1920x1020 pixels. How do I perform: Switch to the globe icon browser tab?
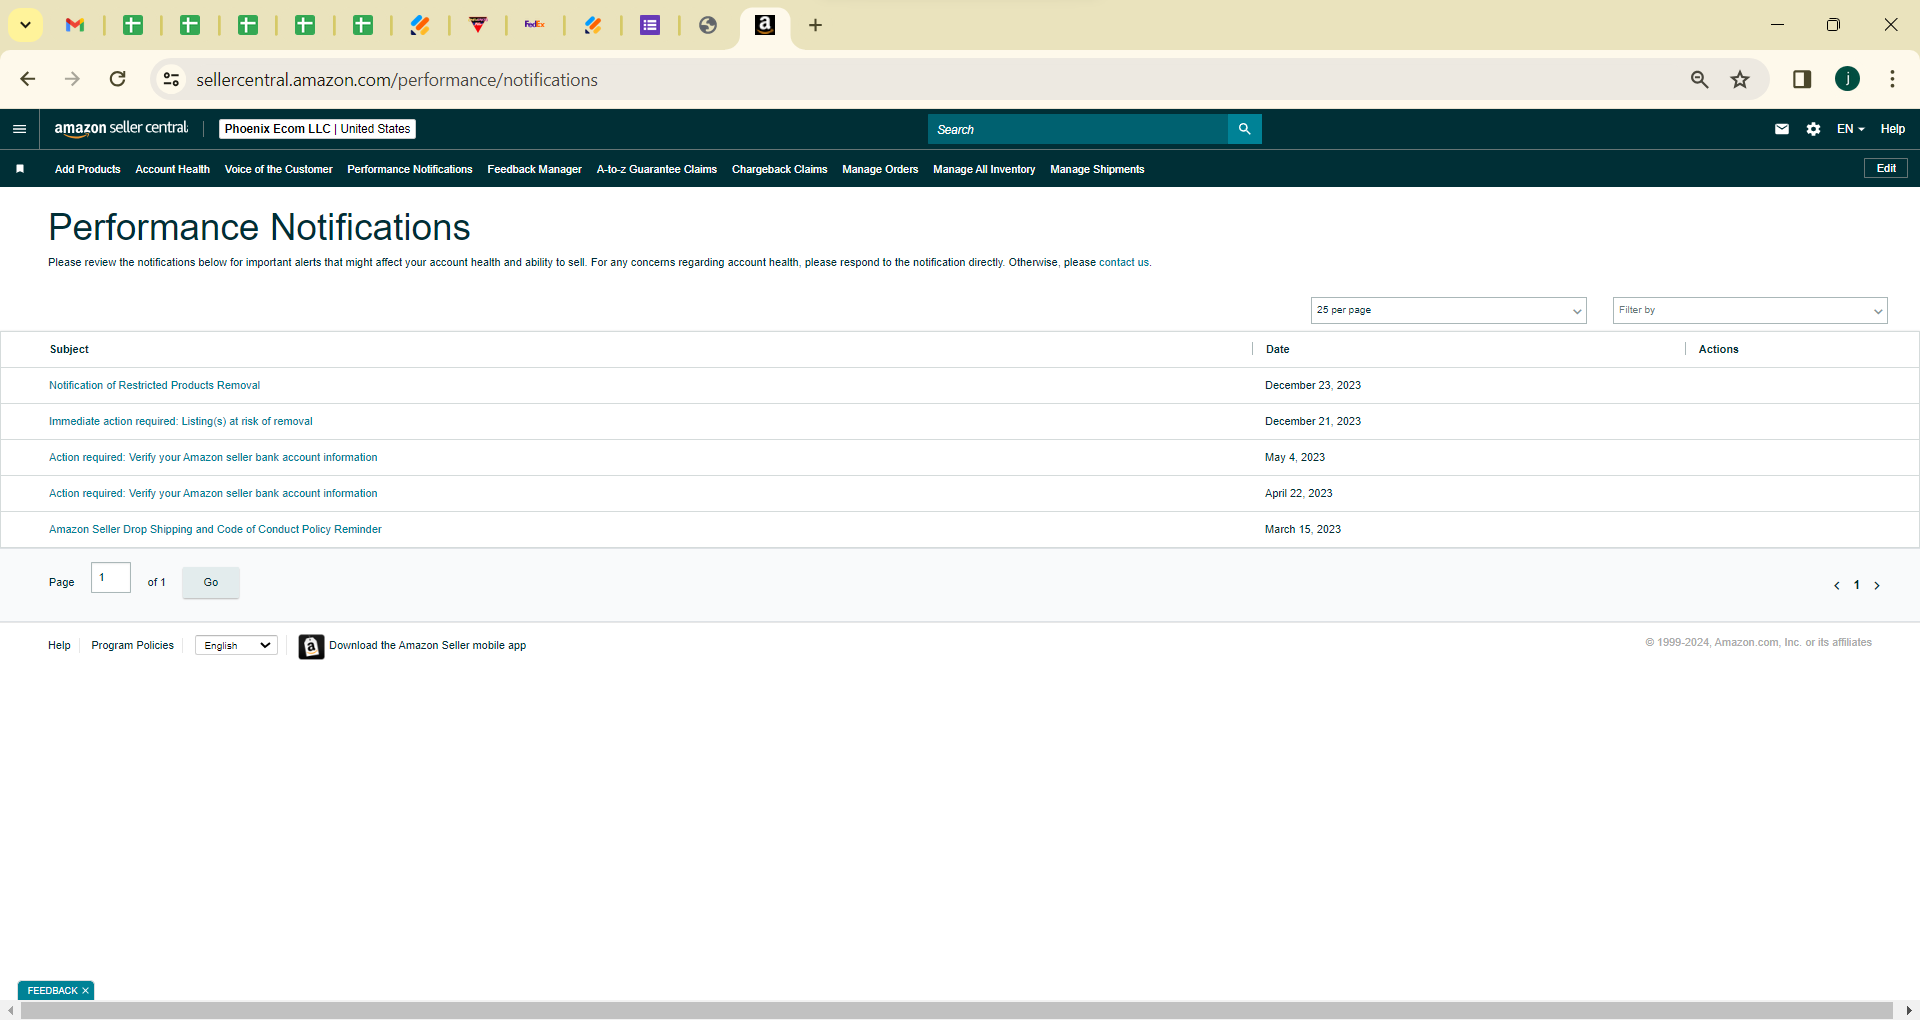[x=708, y=25]
